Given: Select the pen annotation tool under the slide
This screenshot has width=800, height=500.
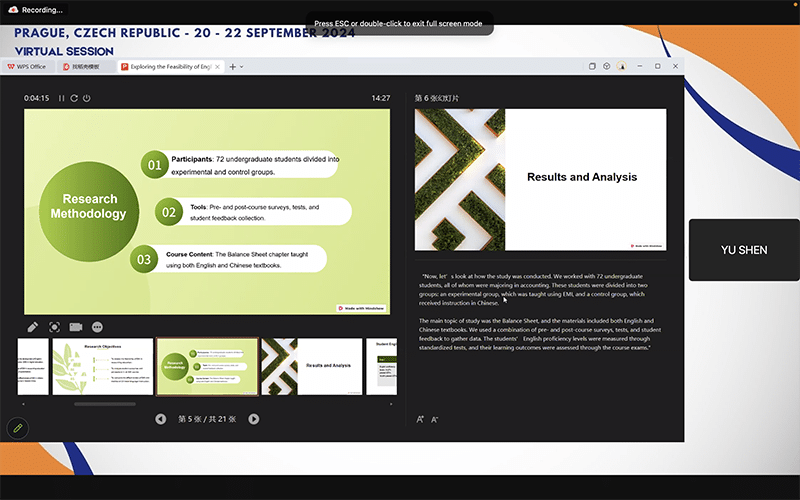Looking at the screenshot, I should [32, 327].
